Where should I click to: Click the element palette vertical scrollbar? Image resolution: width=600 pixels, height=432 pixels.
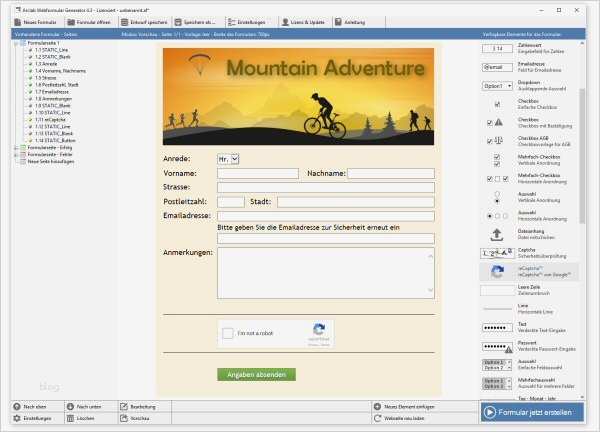[x=582, y=156]
